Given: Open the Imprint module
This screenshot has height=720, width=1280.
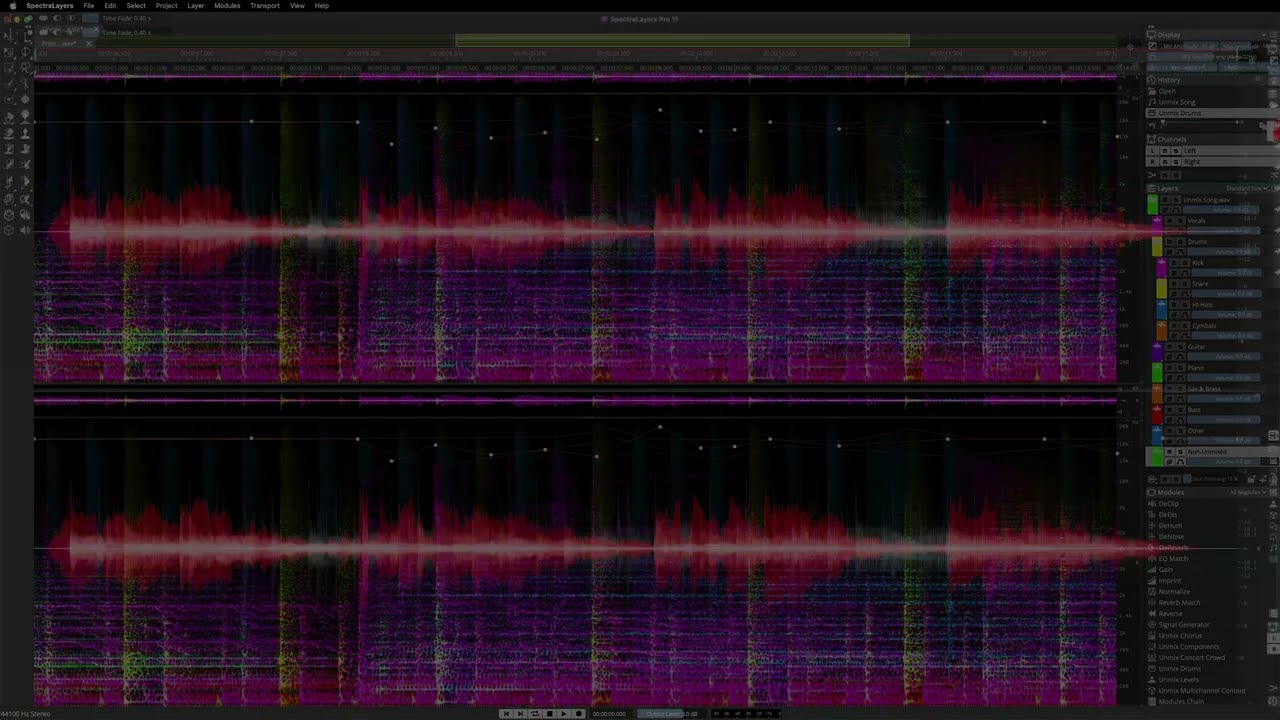Looking at the screenshot, I should (x=1169, y=580).
